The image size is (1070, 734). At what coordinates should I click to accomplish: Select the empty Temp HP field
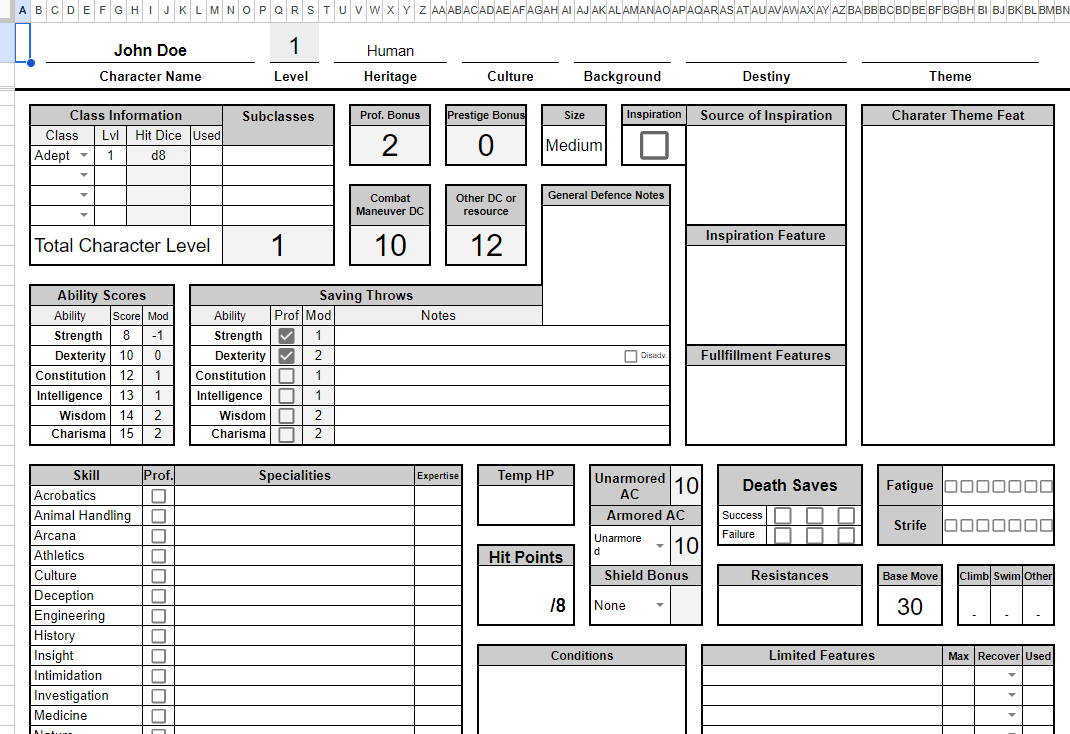click(526, 505)
